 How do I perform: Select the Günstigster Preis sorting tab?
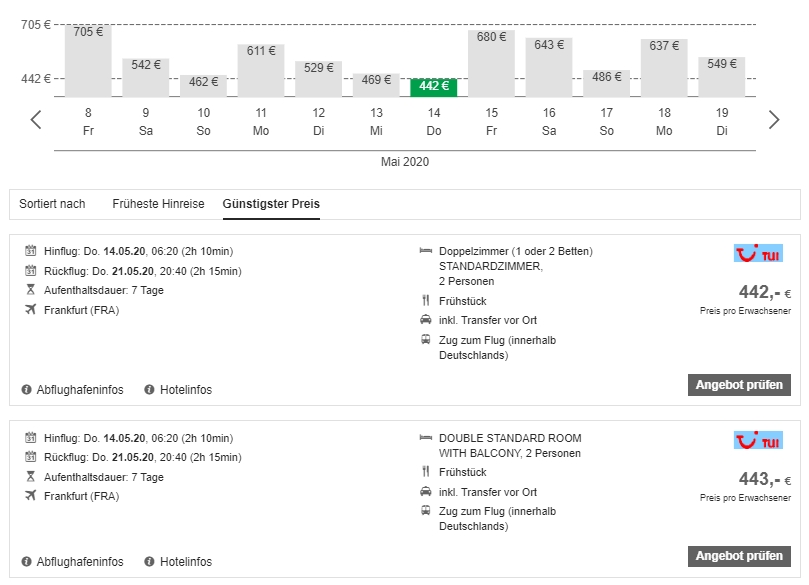271,204
